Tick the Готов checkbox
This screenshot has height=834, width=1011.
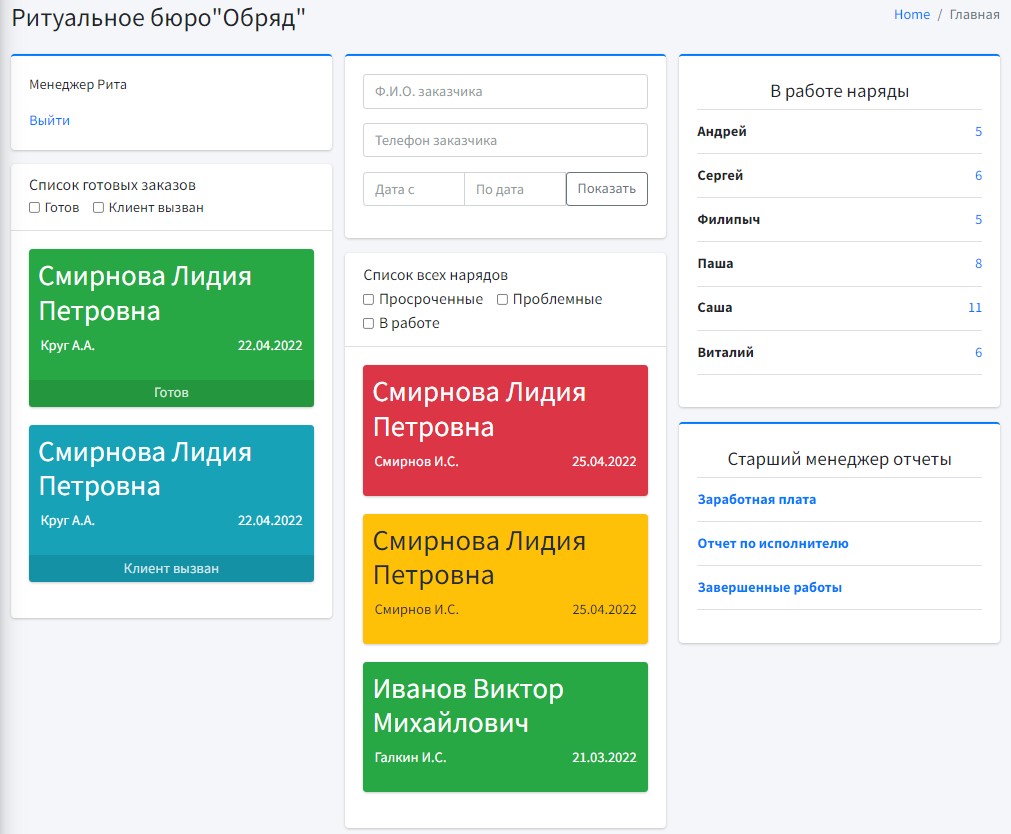(35, 208)
